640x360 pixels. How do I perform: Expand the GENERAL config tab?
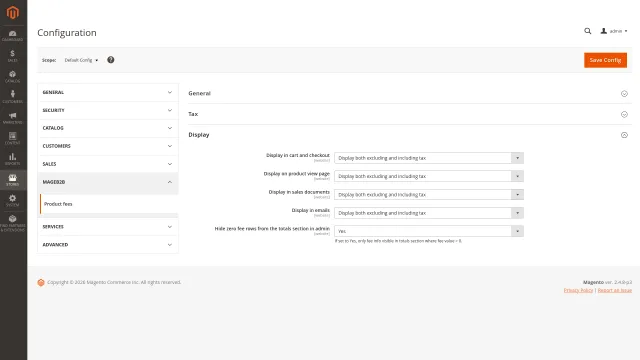point(108,92)
